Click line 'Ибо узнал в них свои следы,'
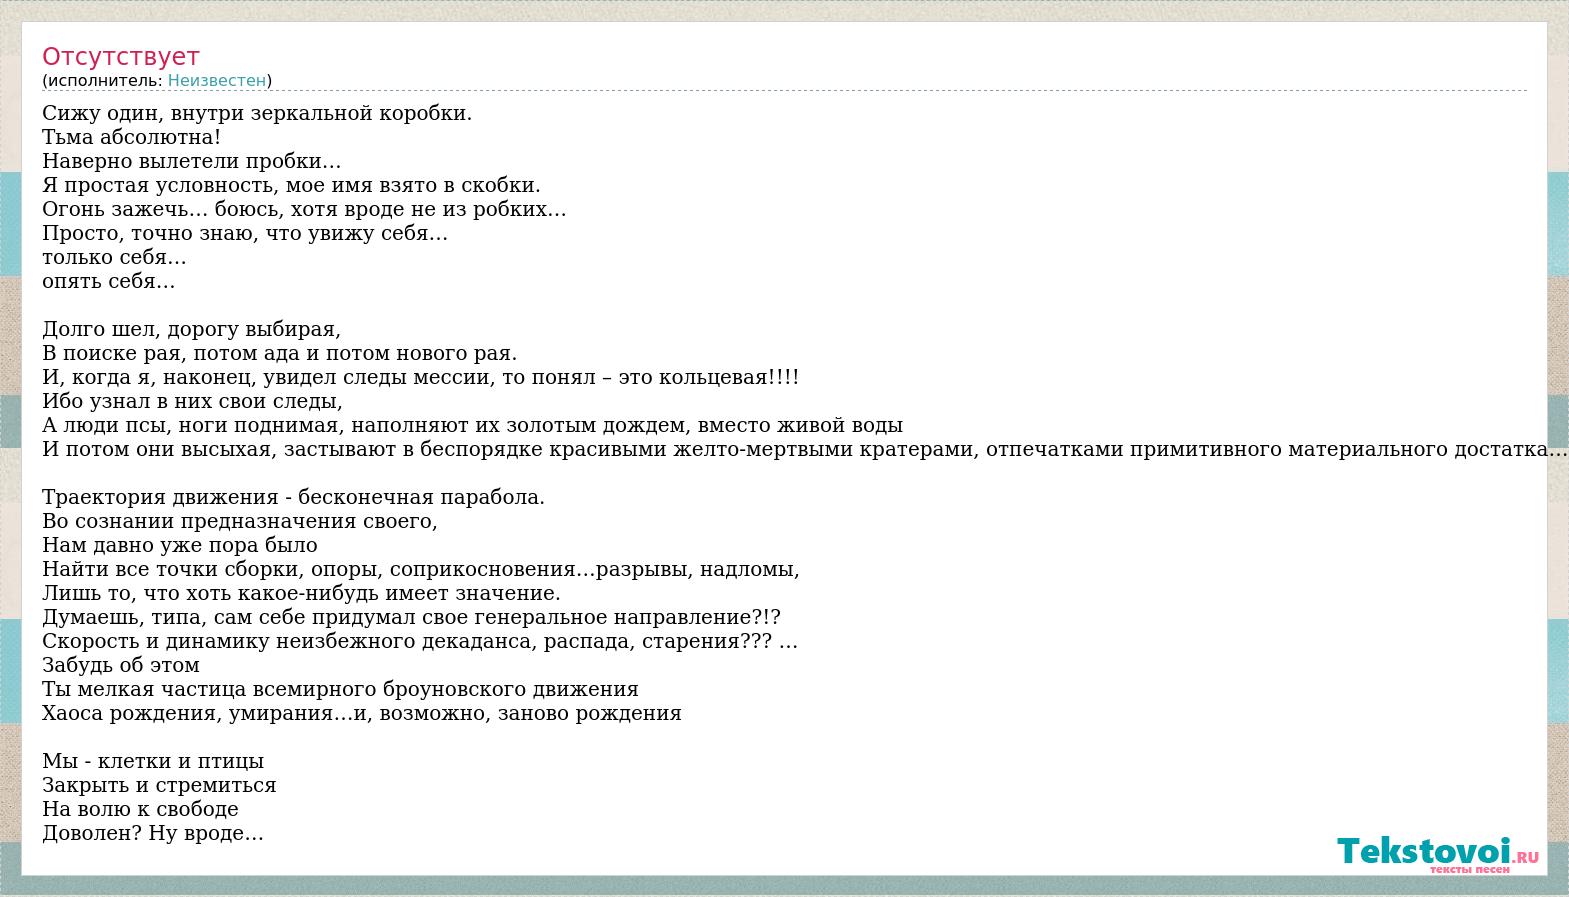Image resolution: width=1569 pixels, height=897 pixels. pyautogui.click(x=193, y=401)
